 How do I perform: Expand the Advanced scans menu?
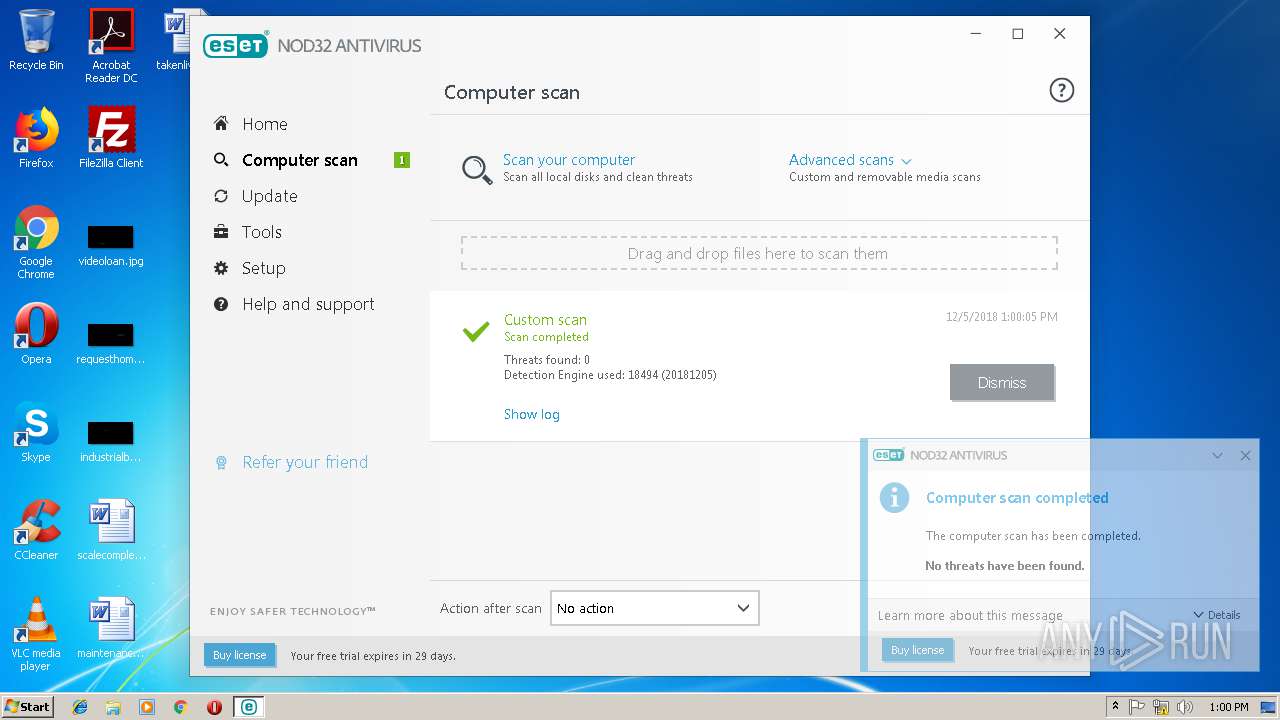click(850, 160)
